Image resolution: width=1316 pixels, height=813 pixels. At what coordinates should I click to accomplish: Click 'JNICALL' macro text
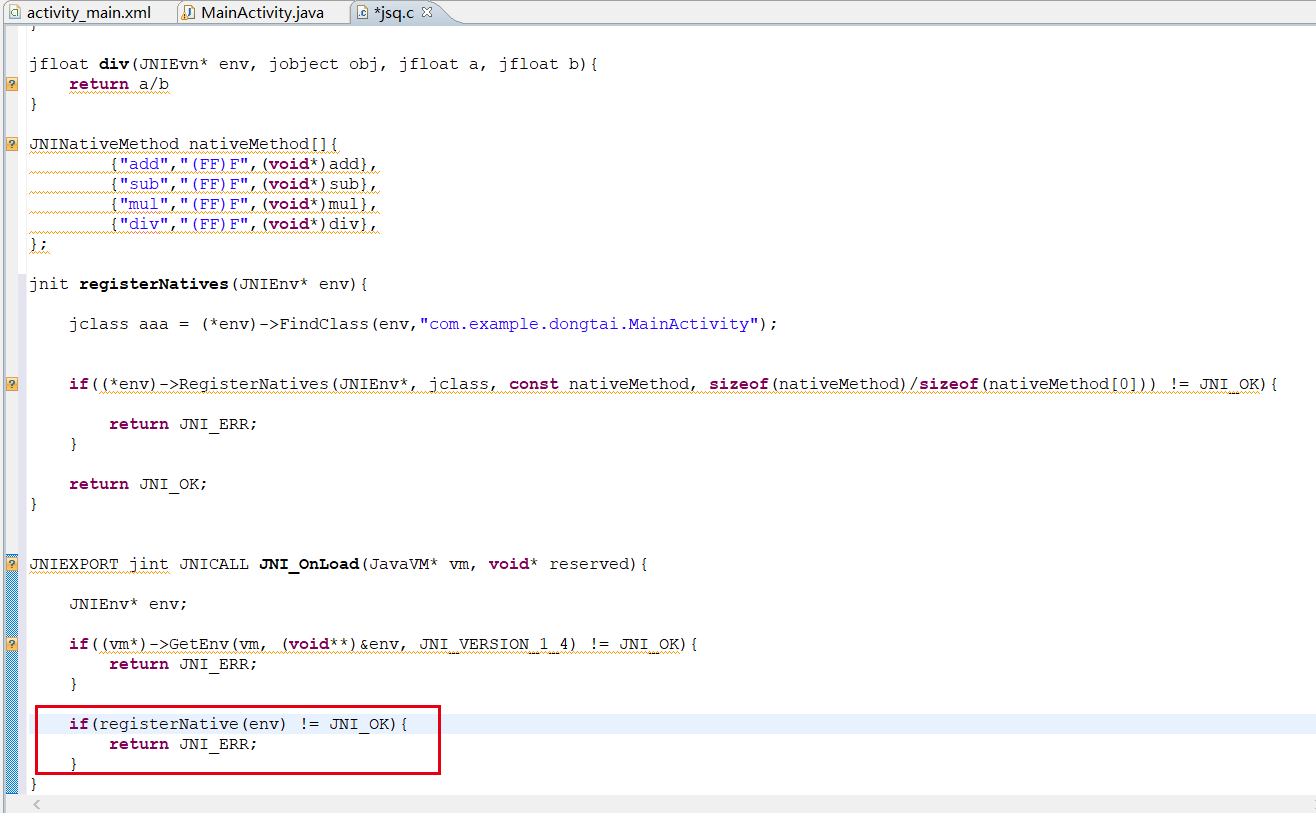(214, 564)
